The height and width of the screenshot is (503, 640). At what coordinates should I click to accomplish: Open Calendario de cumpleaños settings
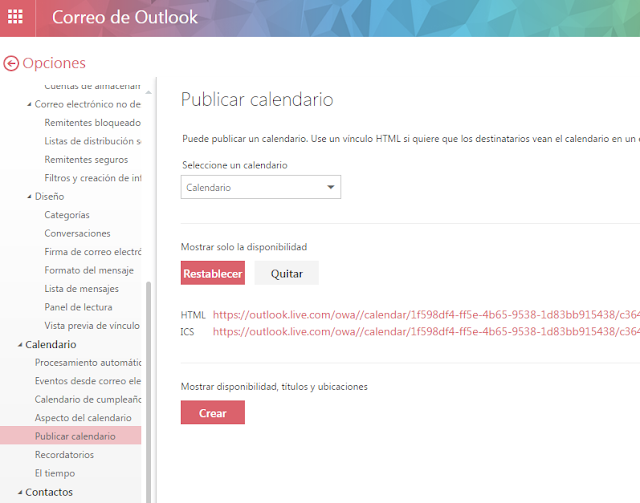pos(88,399)
